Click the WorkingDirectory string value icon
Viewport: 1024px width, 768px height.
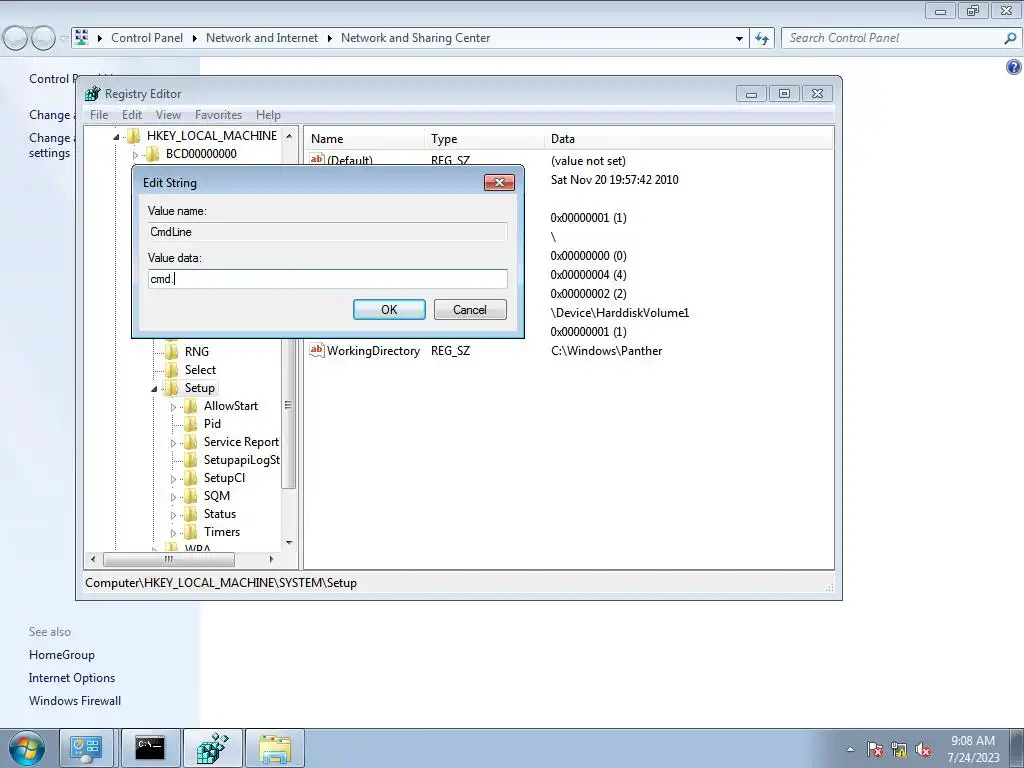tap(317, 350)
